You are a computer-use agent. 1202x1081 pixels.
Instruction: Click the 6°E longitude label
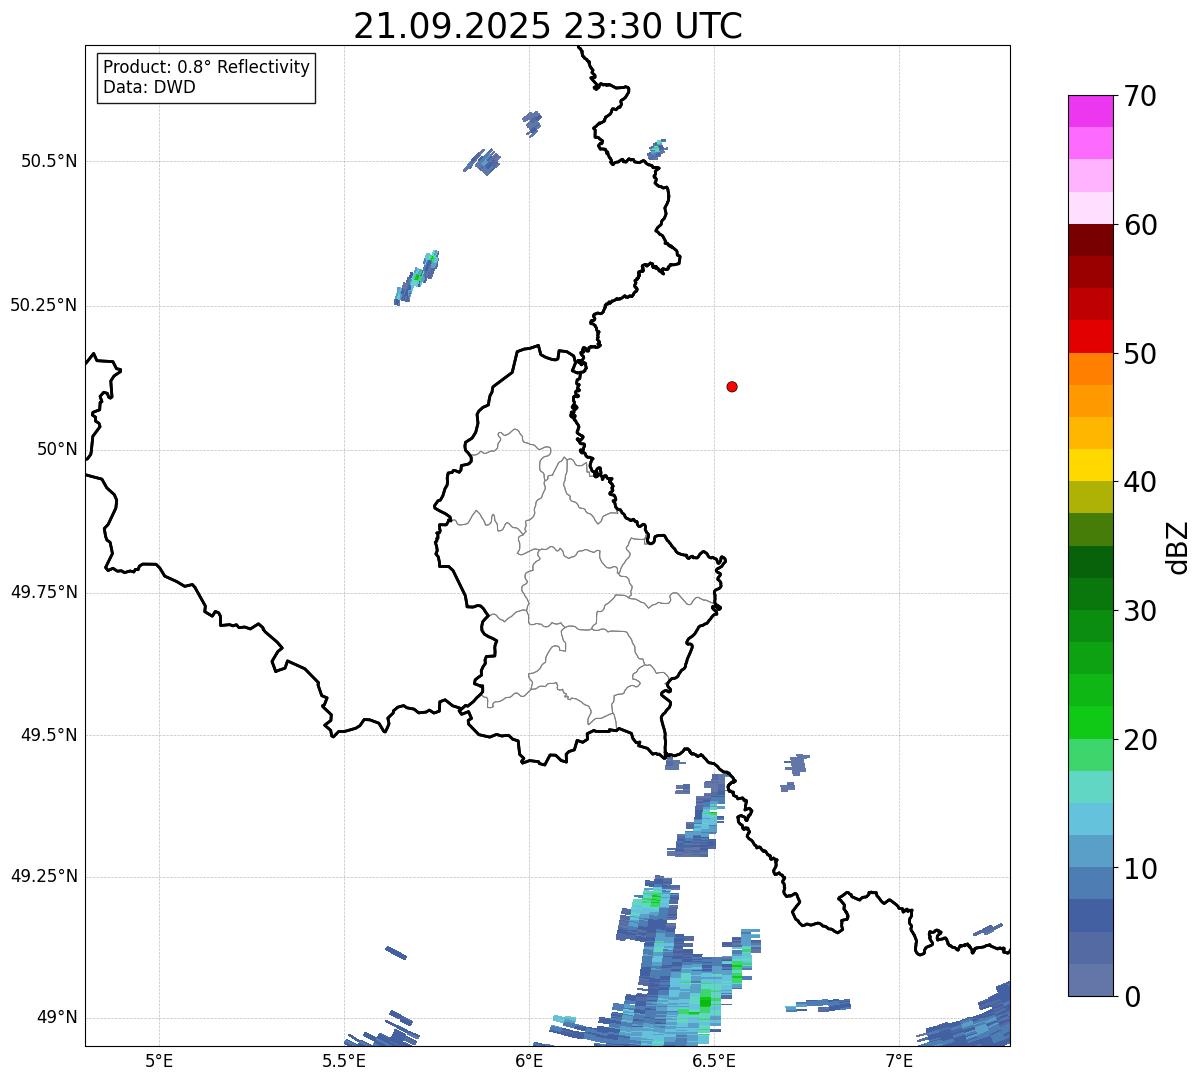(x=529, y=1060)
